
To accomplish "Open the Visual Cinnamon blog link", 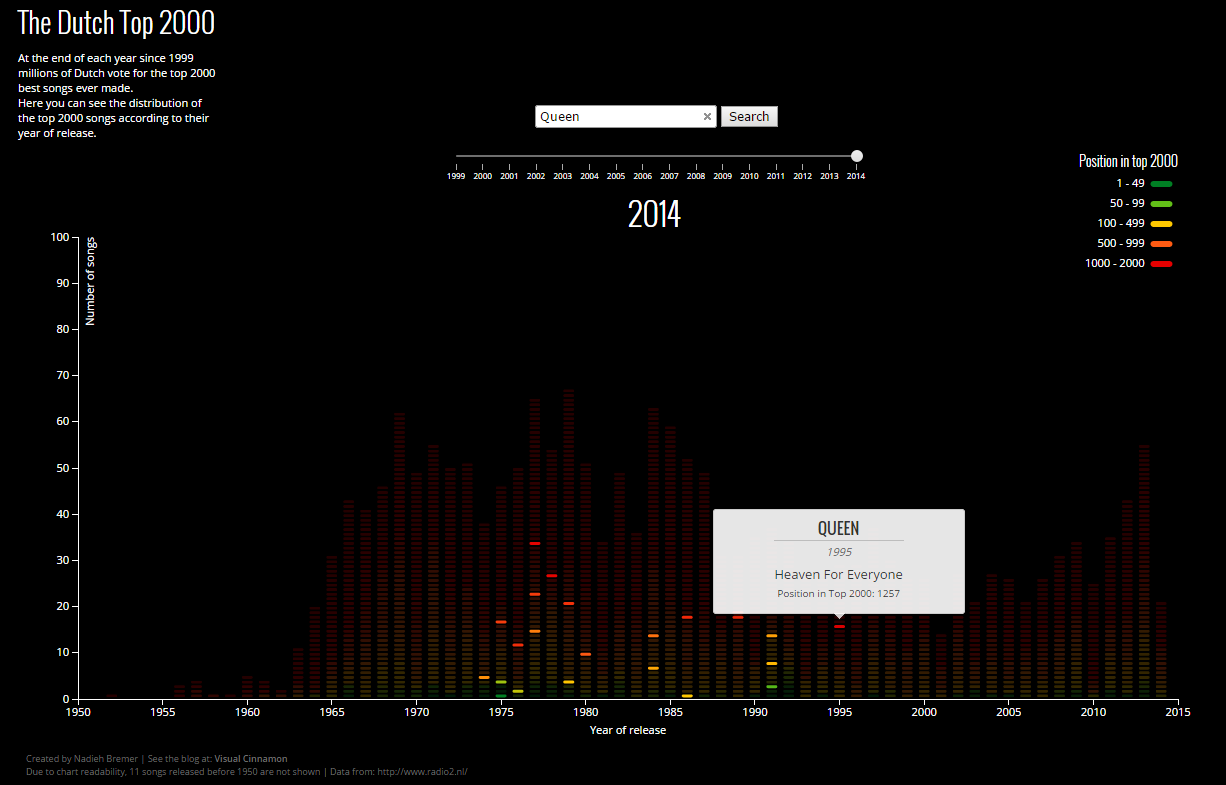I will pyautogui.click(x=251, y=759).
